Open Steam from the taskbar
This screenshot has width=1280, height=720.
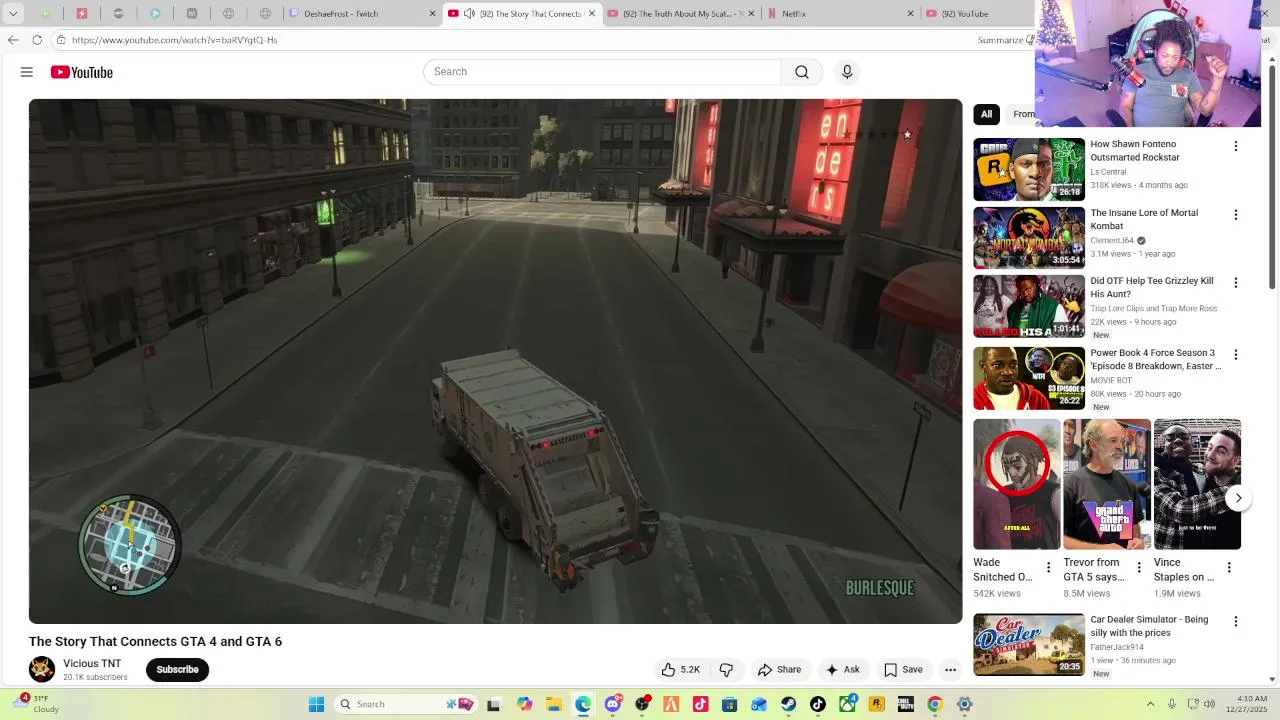pyautogui.click(x=789, y=704)
